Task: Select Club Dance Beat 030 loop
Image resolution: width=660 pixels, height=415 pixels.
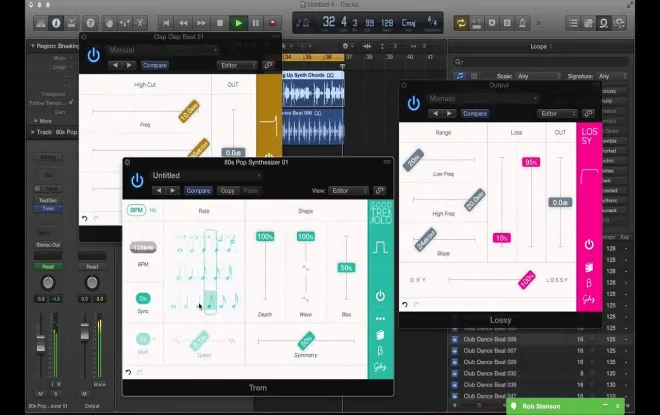Action: tap(490, 373)
